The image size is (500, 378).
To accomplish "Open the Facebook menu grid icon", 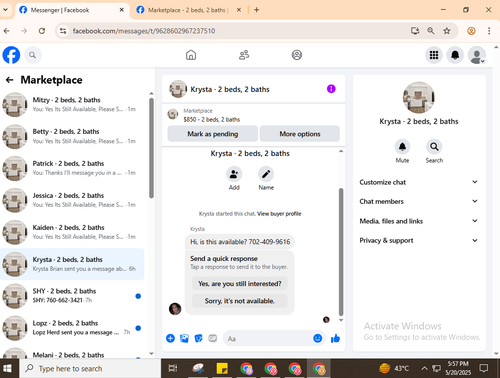I will point(434,55).
